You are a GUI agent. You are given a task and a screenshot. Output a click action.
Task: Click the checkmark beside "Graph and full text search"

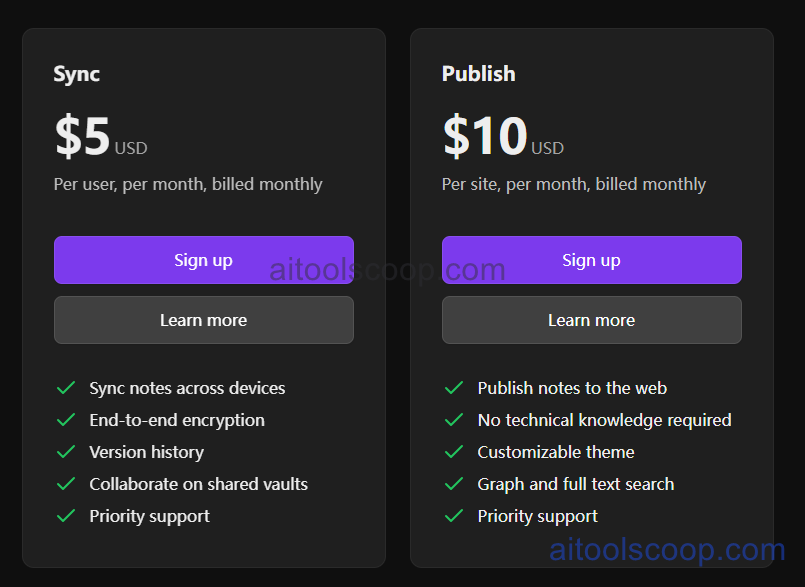click(454, 484)
